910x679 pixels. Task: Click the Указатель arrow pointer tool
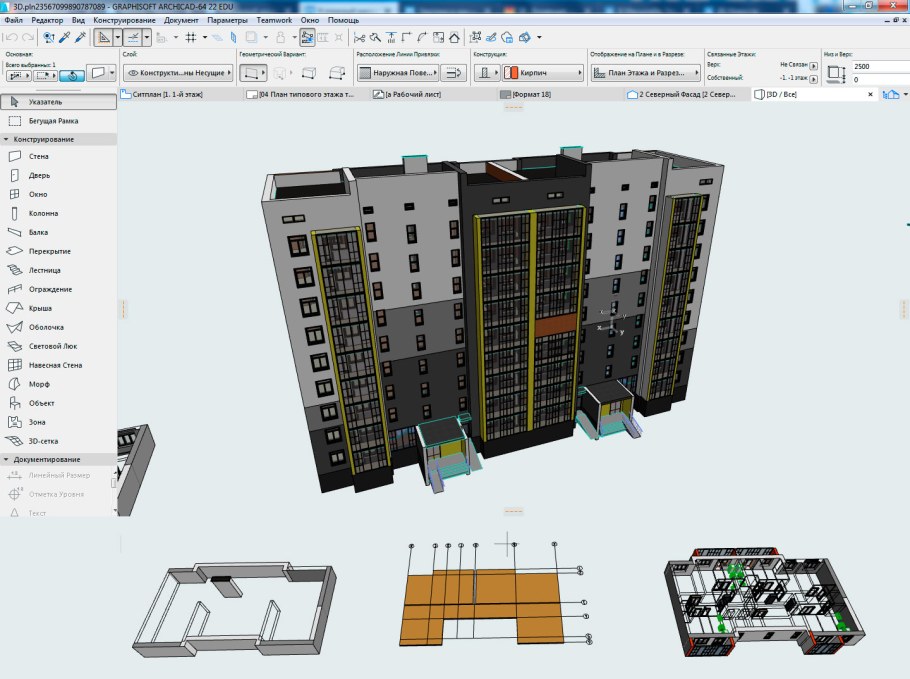[46, 102]
